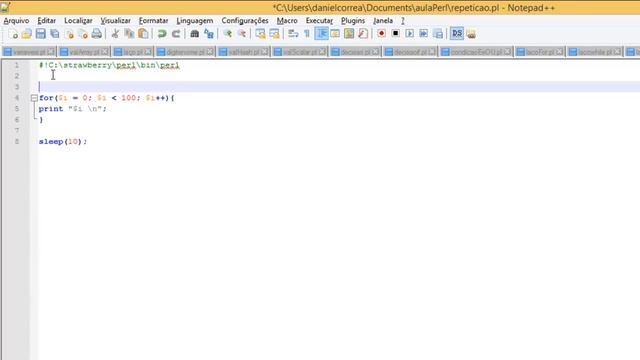640x360 pixels.
Task: Open the Replace dialog from the toolbar
Action: 209,34
